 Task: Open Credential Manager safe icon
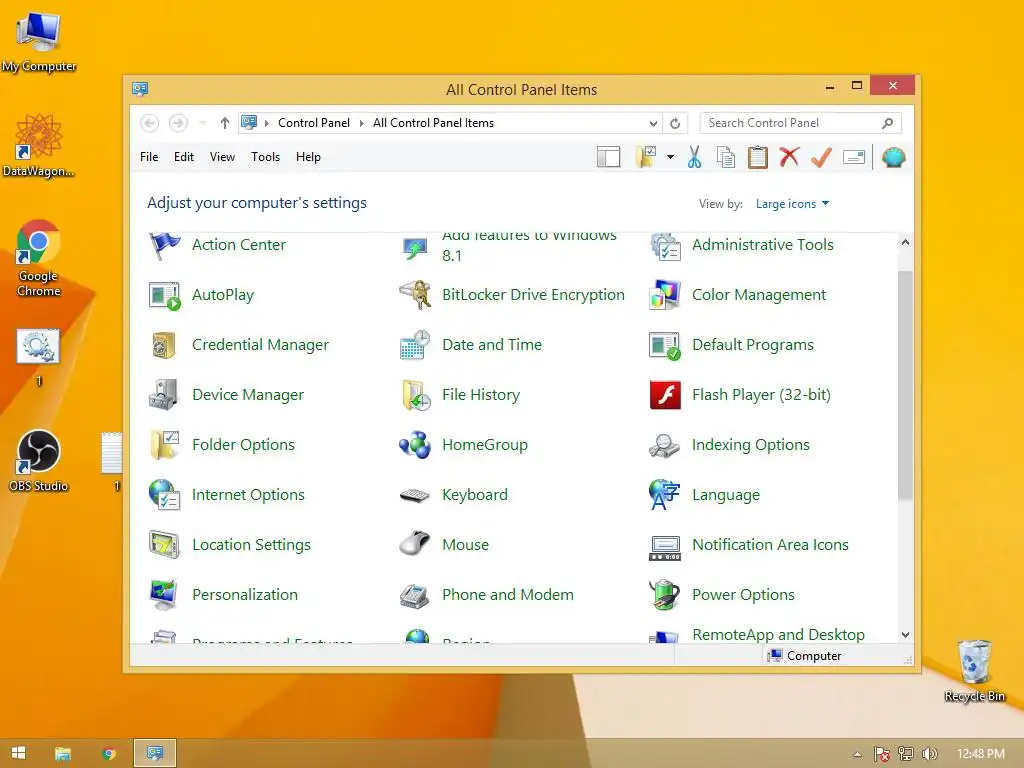coord(164,345)
